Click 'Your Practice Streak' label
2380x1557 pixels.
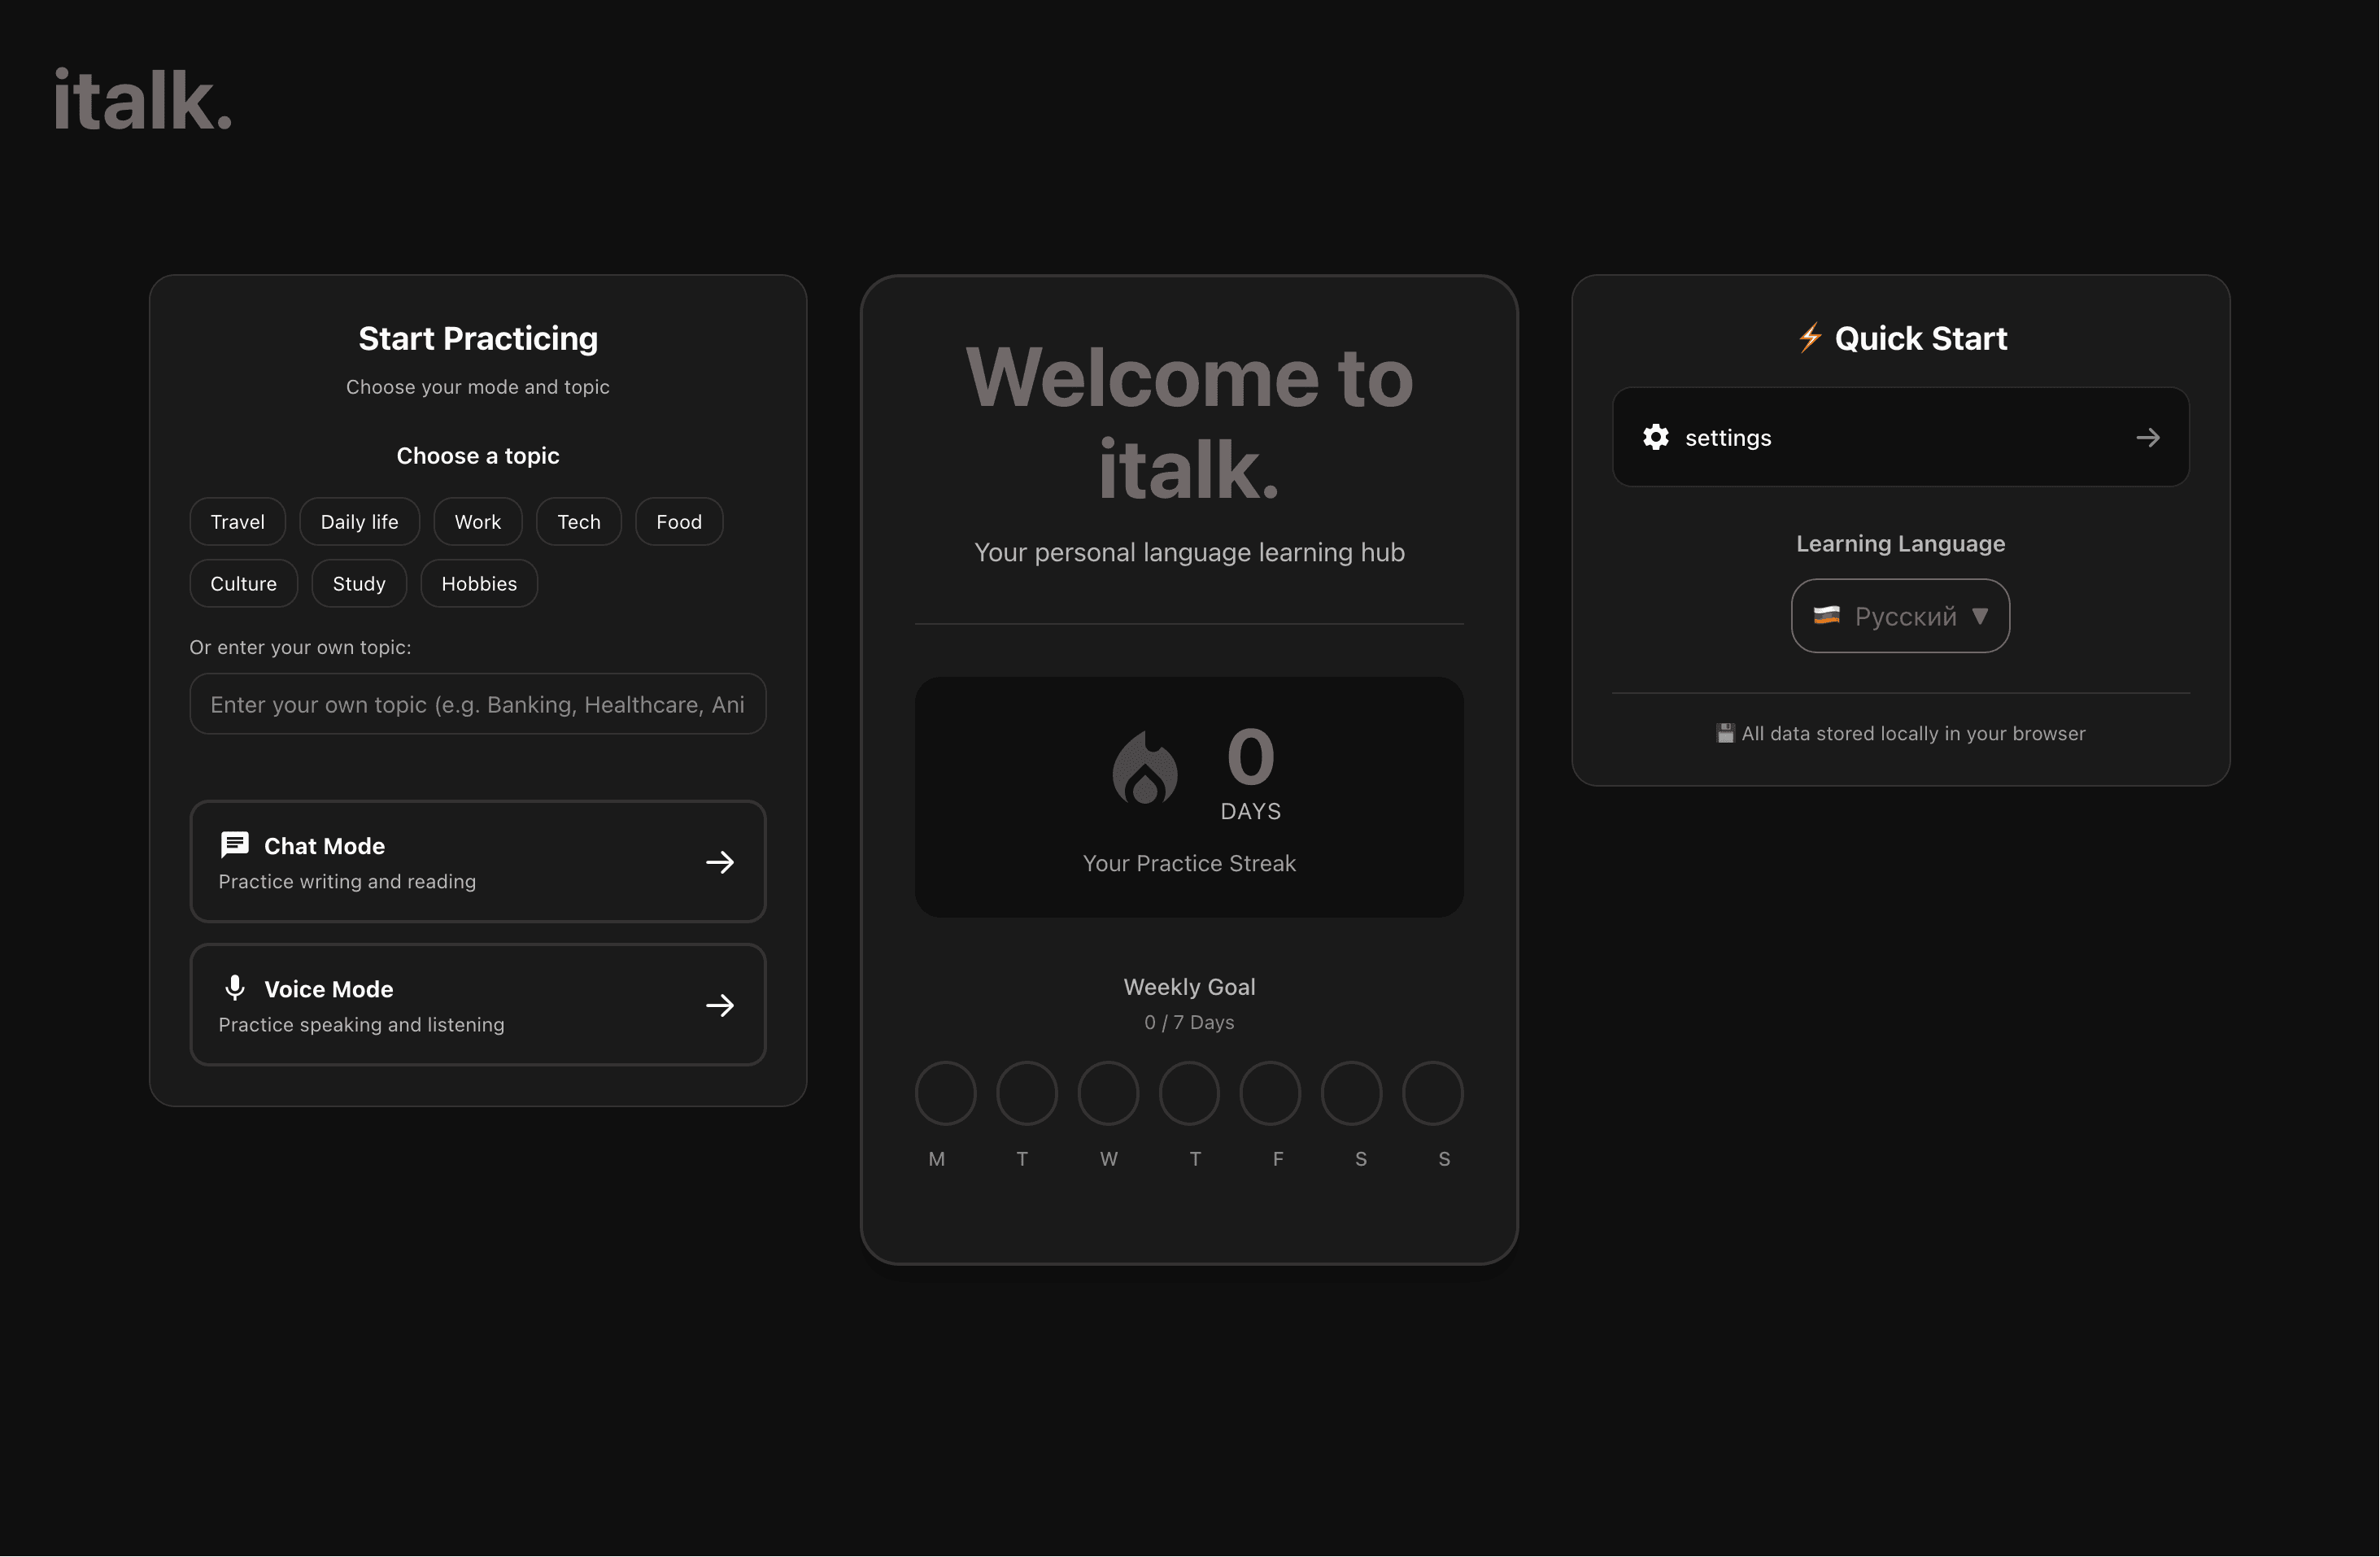1189,864
